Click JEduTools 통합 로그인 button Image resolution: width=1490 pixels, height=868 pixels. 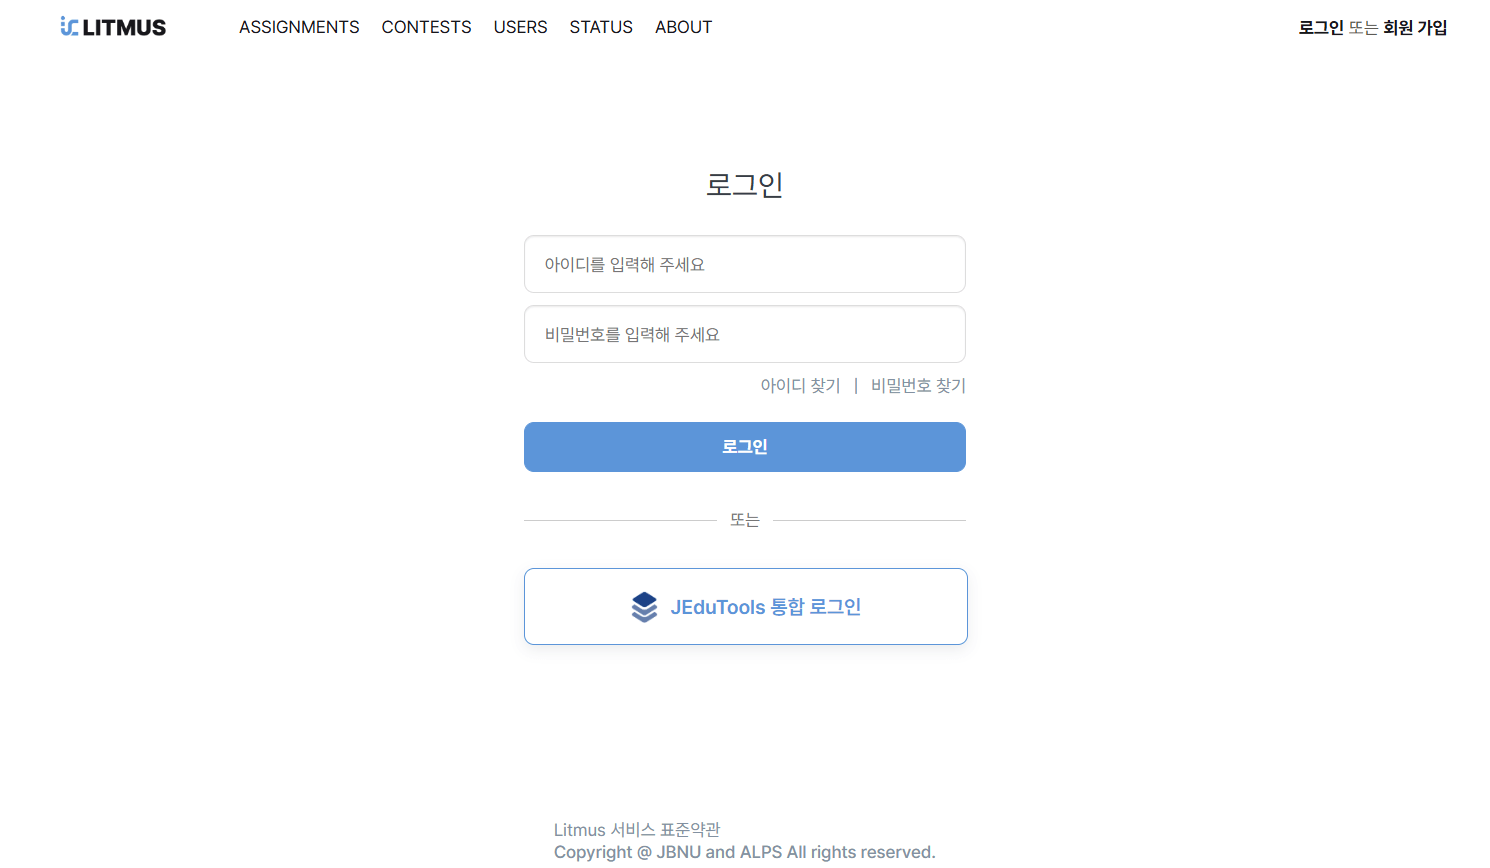click(746, 607)
